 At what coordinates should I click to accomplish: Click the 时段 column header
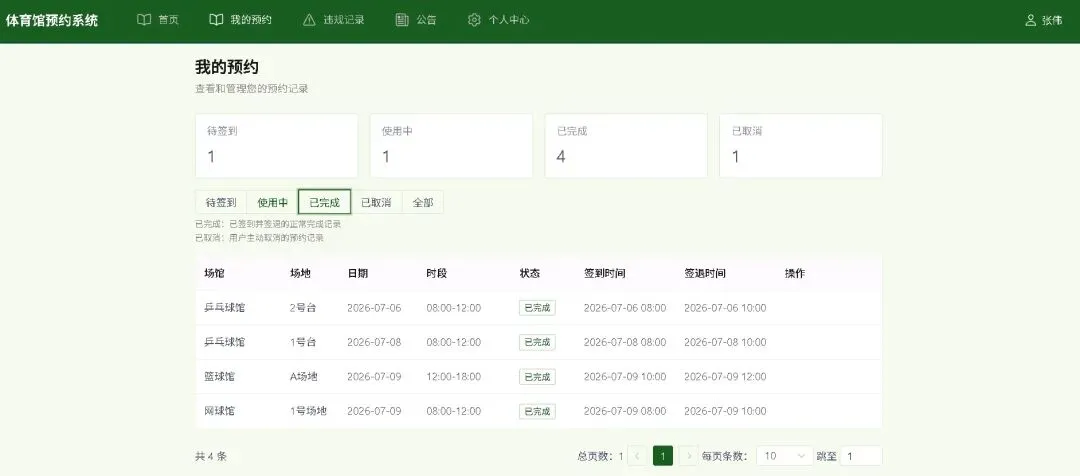pyautogui.click(x=437, y=273)
